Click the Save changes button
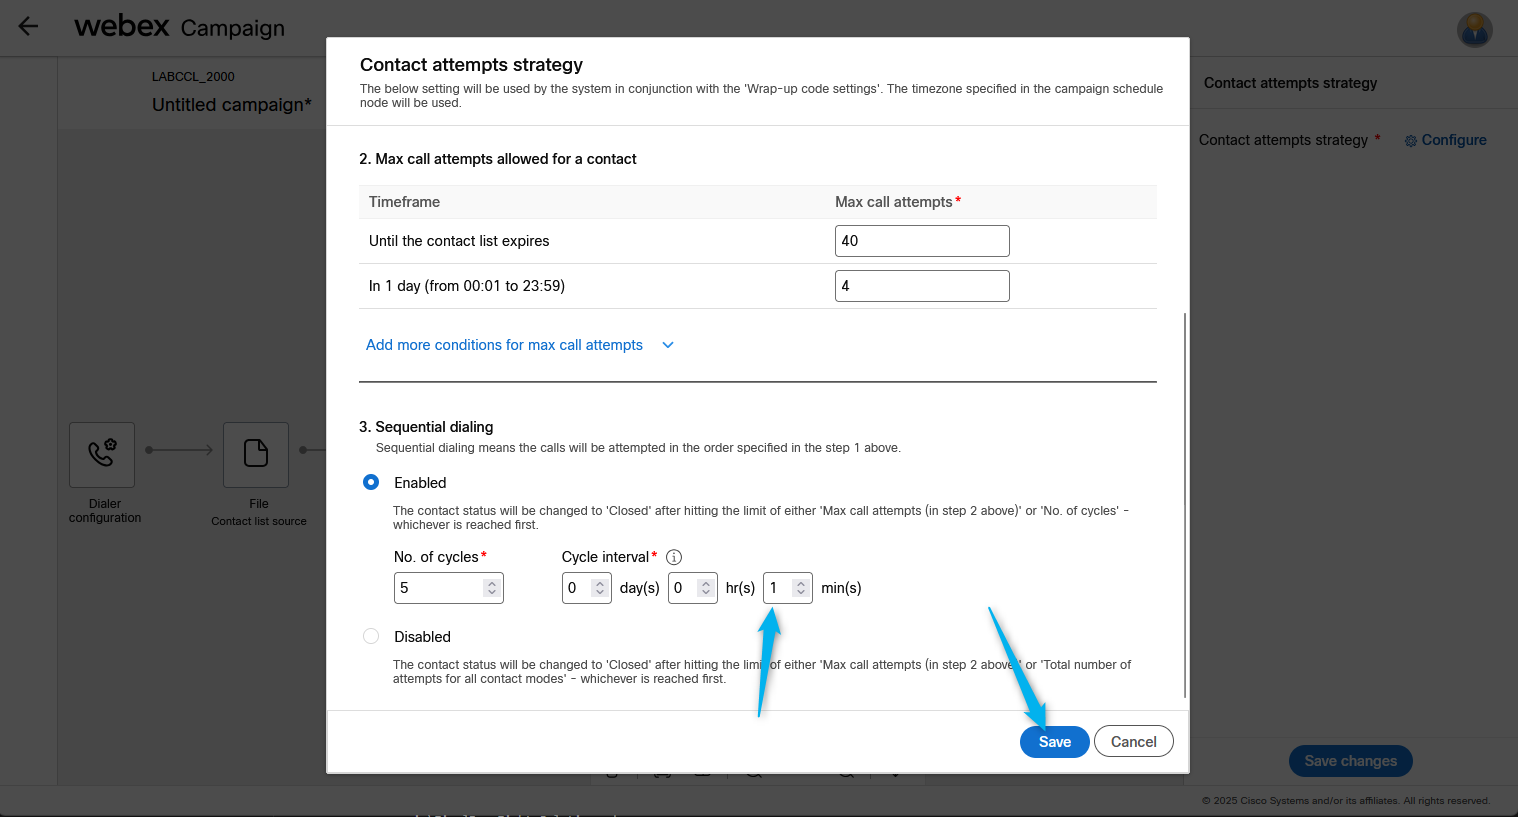Screen dimensions: 1518x817 [1350, 761]
